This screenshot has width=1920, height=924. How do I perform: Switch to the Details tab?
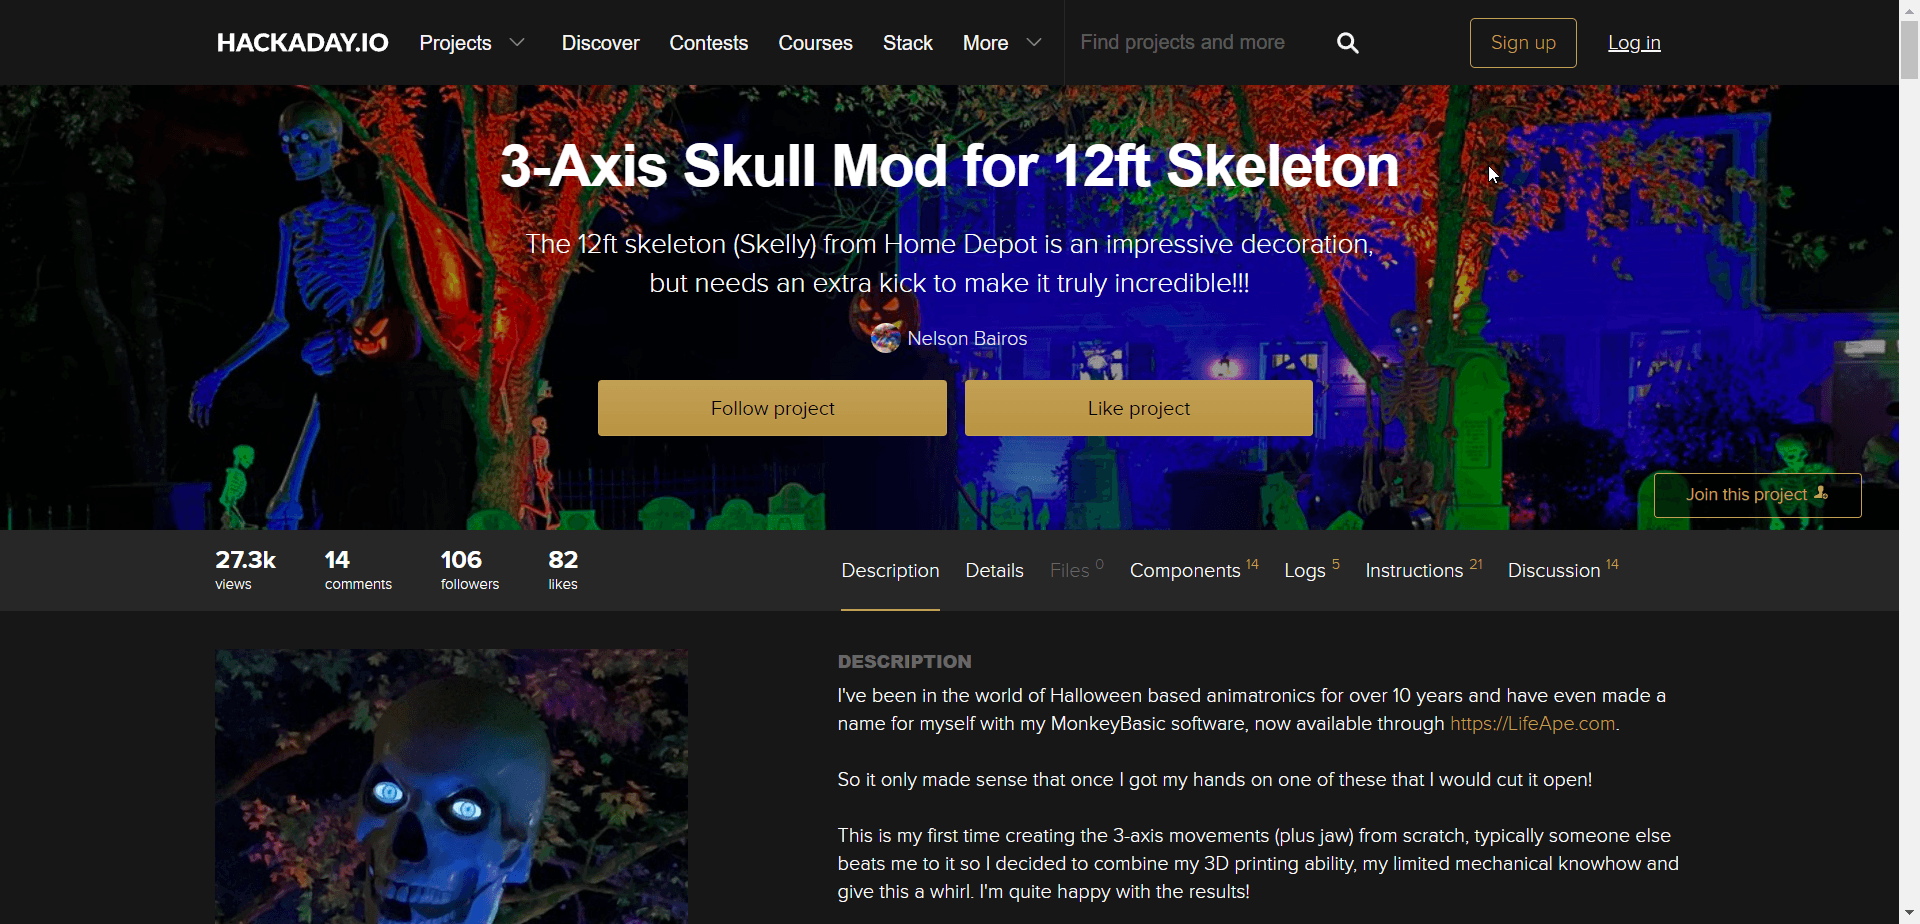coord(994,570)
